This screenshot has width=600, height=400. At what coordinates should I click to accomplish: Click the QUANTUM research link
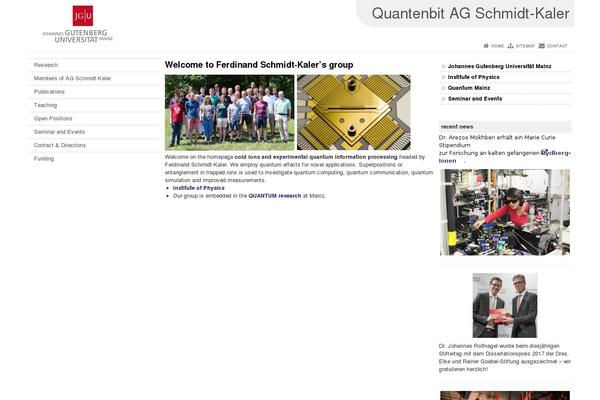pyautogui.click(x=275, y=196)
